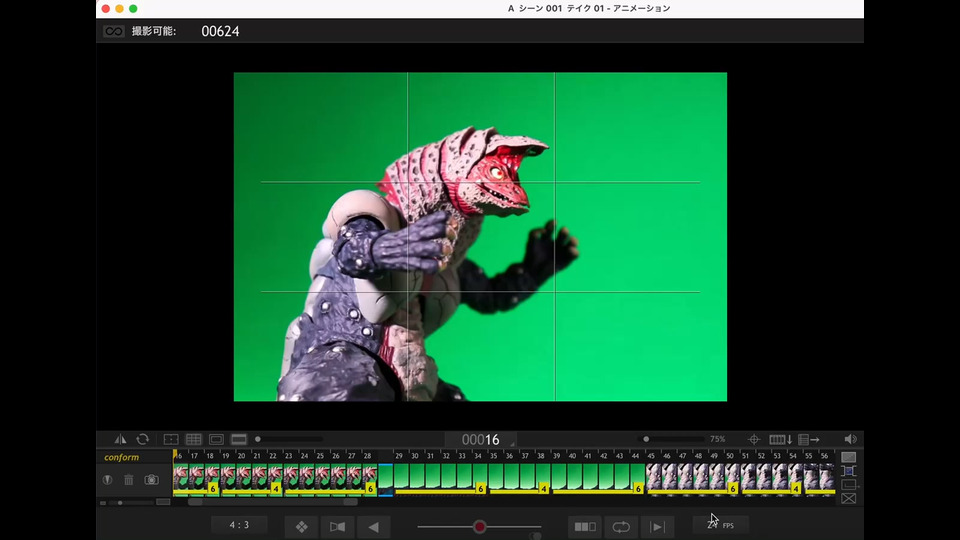The width and height of the screenshot is (960, 540).
Task: Toggle the grid overlay icon
Action: [x=193, y=439]
